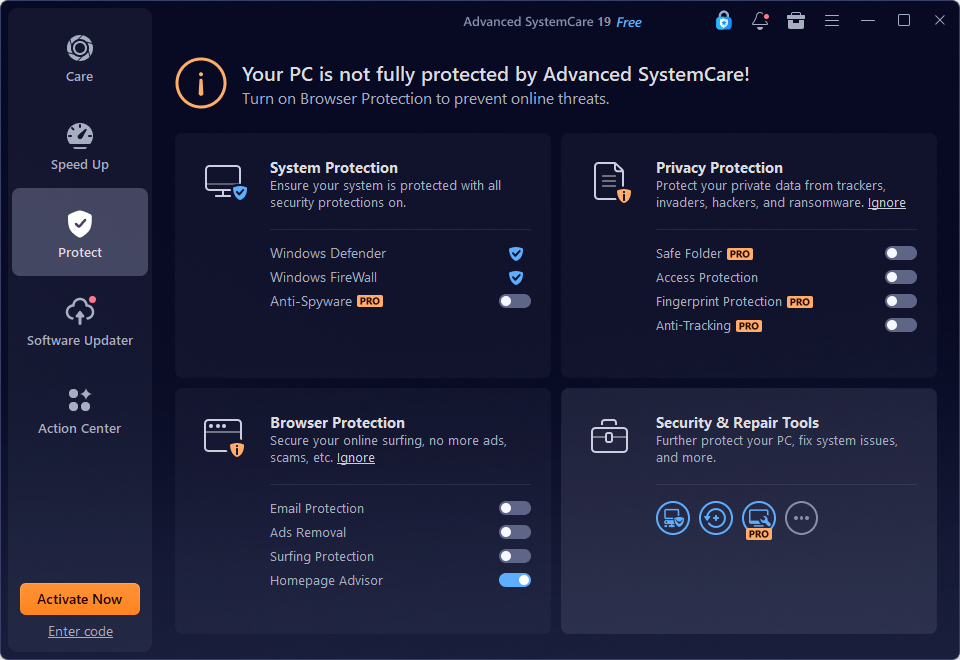Disable the Homepage Advisor toggle
The height and width of the screenshot is (660, 960).
pyautogui.click(x=515, y=580)
